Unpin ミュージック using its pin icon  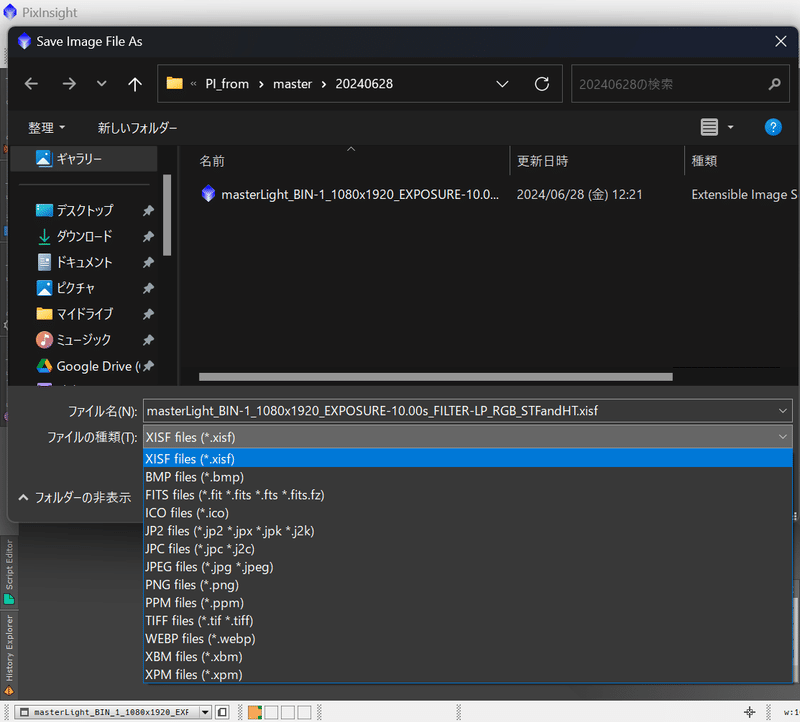click(148, 340)
